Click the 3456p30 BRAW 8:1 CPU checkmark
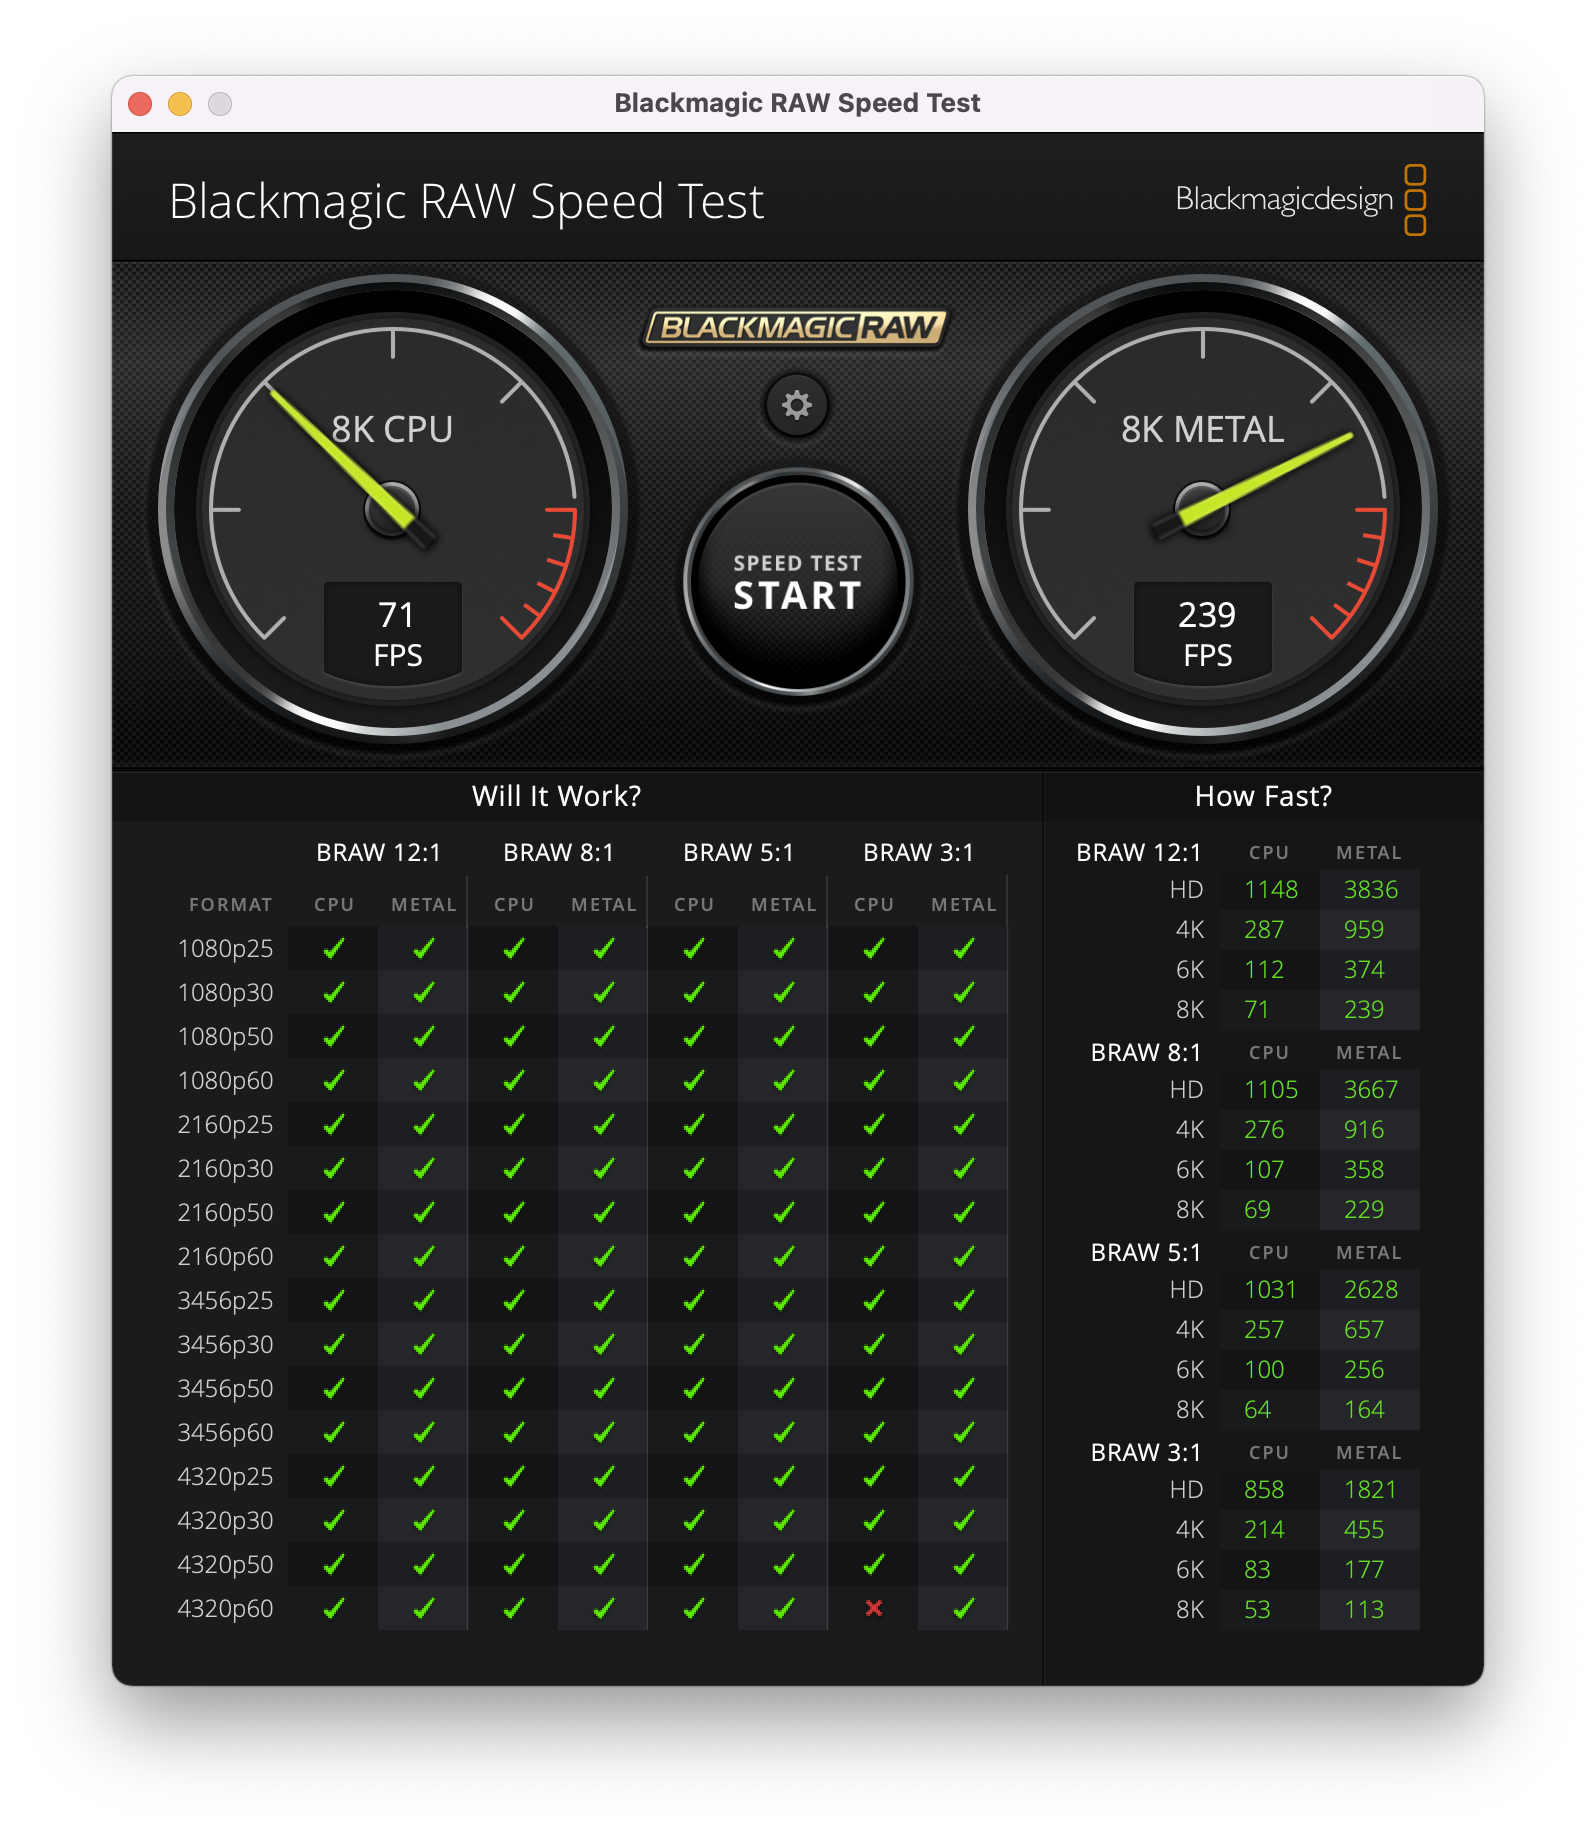 coord(514,1344)
